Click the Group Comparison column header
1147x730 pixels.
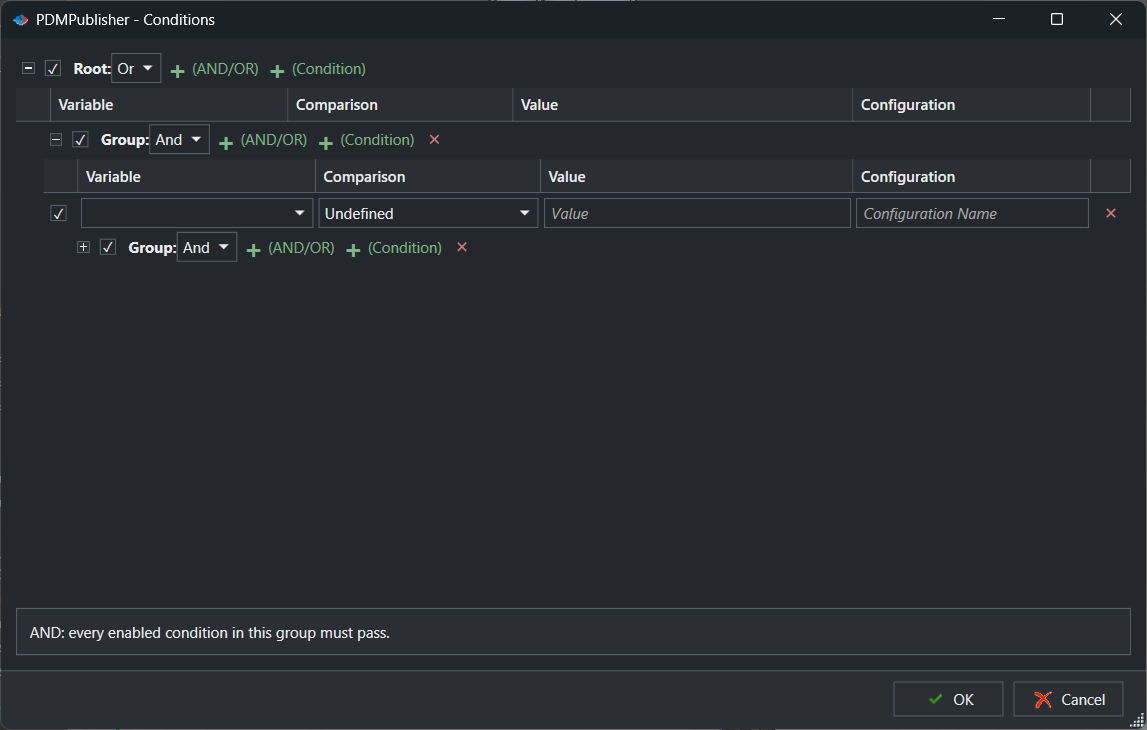pyautogui.click(x=428, y=176)
